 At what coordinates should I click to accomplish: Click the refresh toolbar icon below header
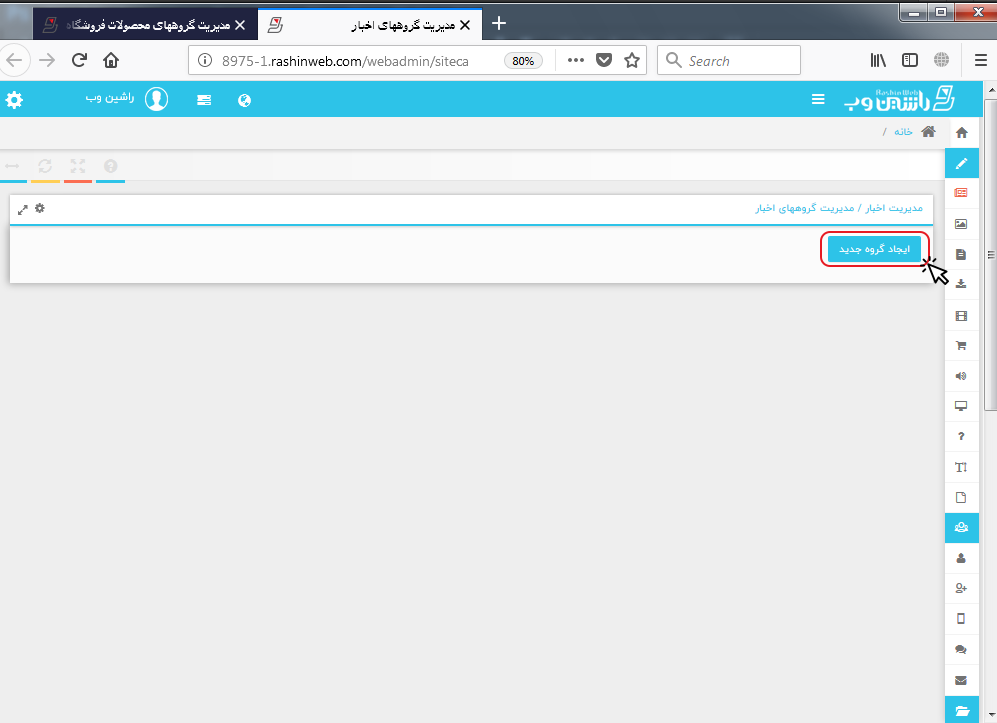(45, 166)
